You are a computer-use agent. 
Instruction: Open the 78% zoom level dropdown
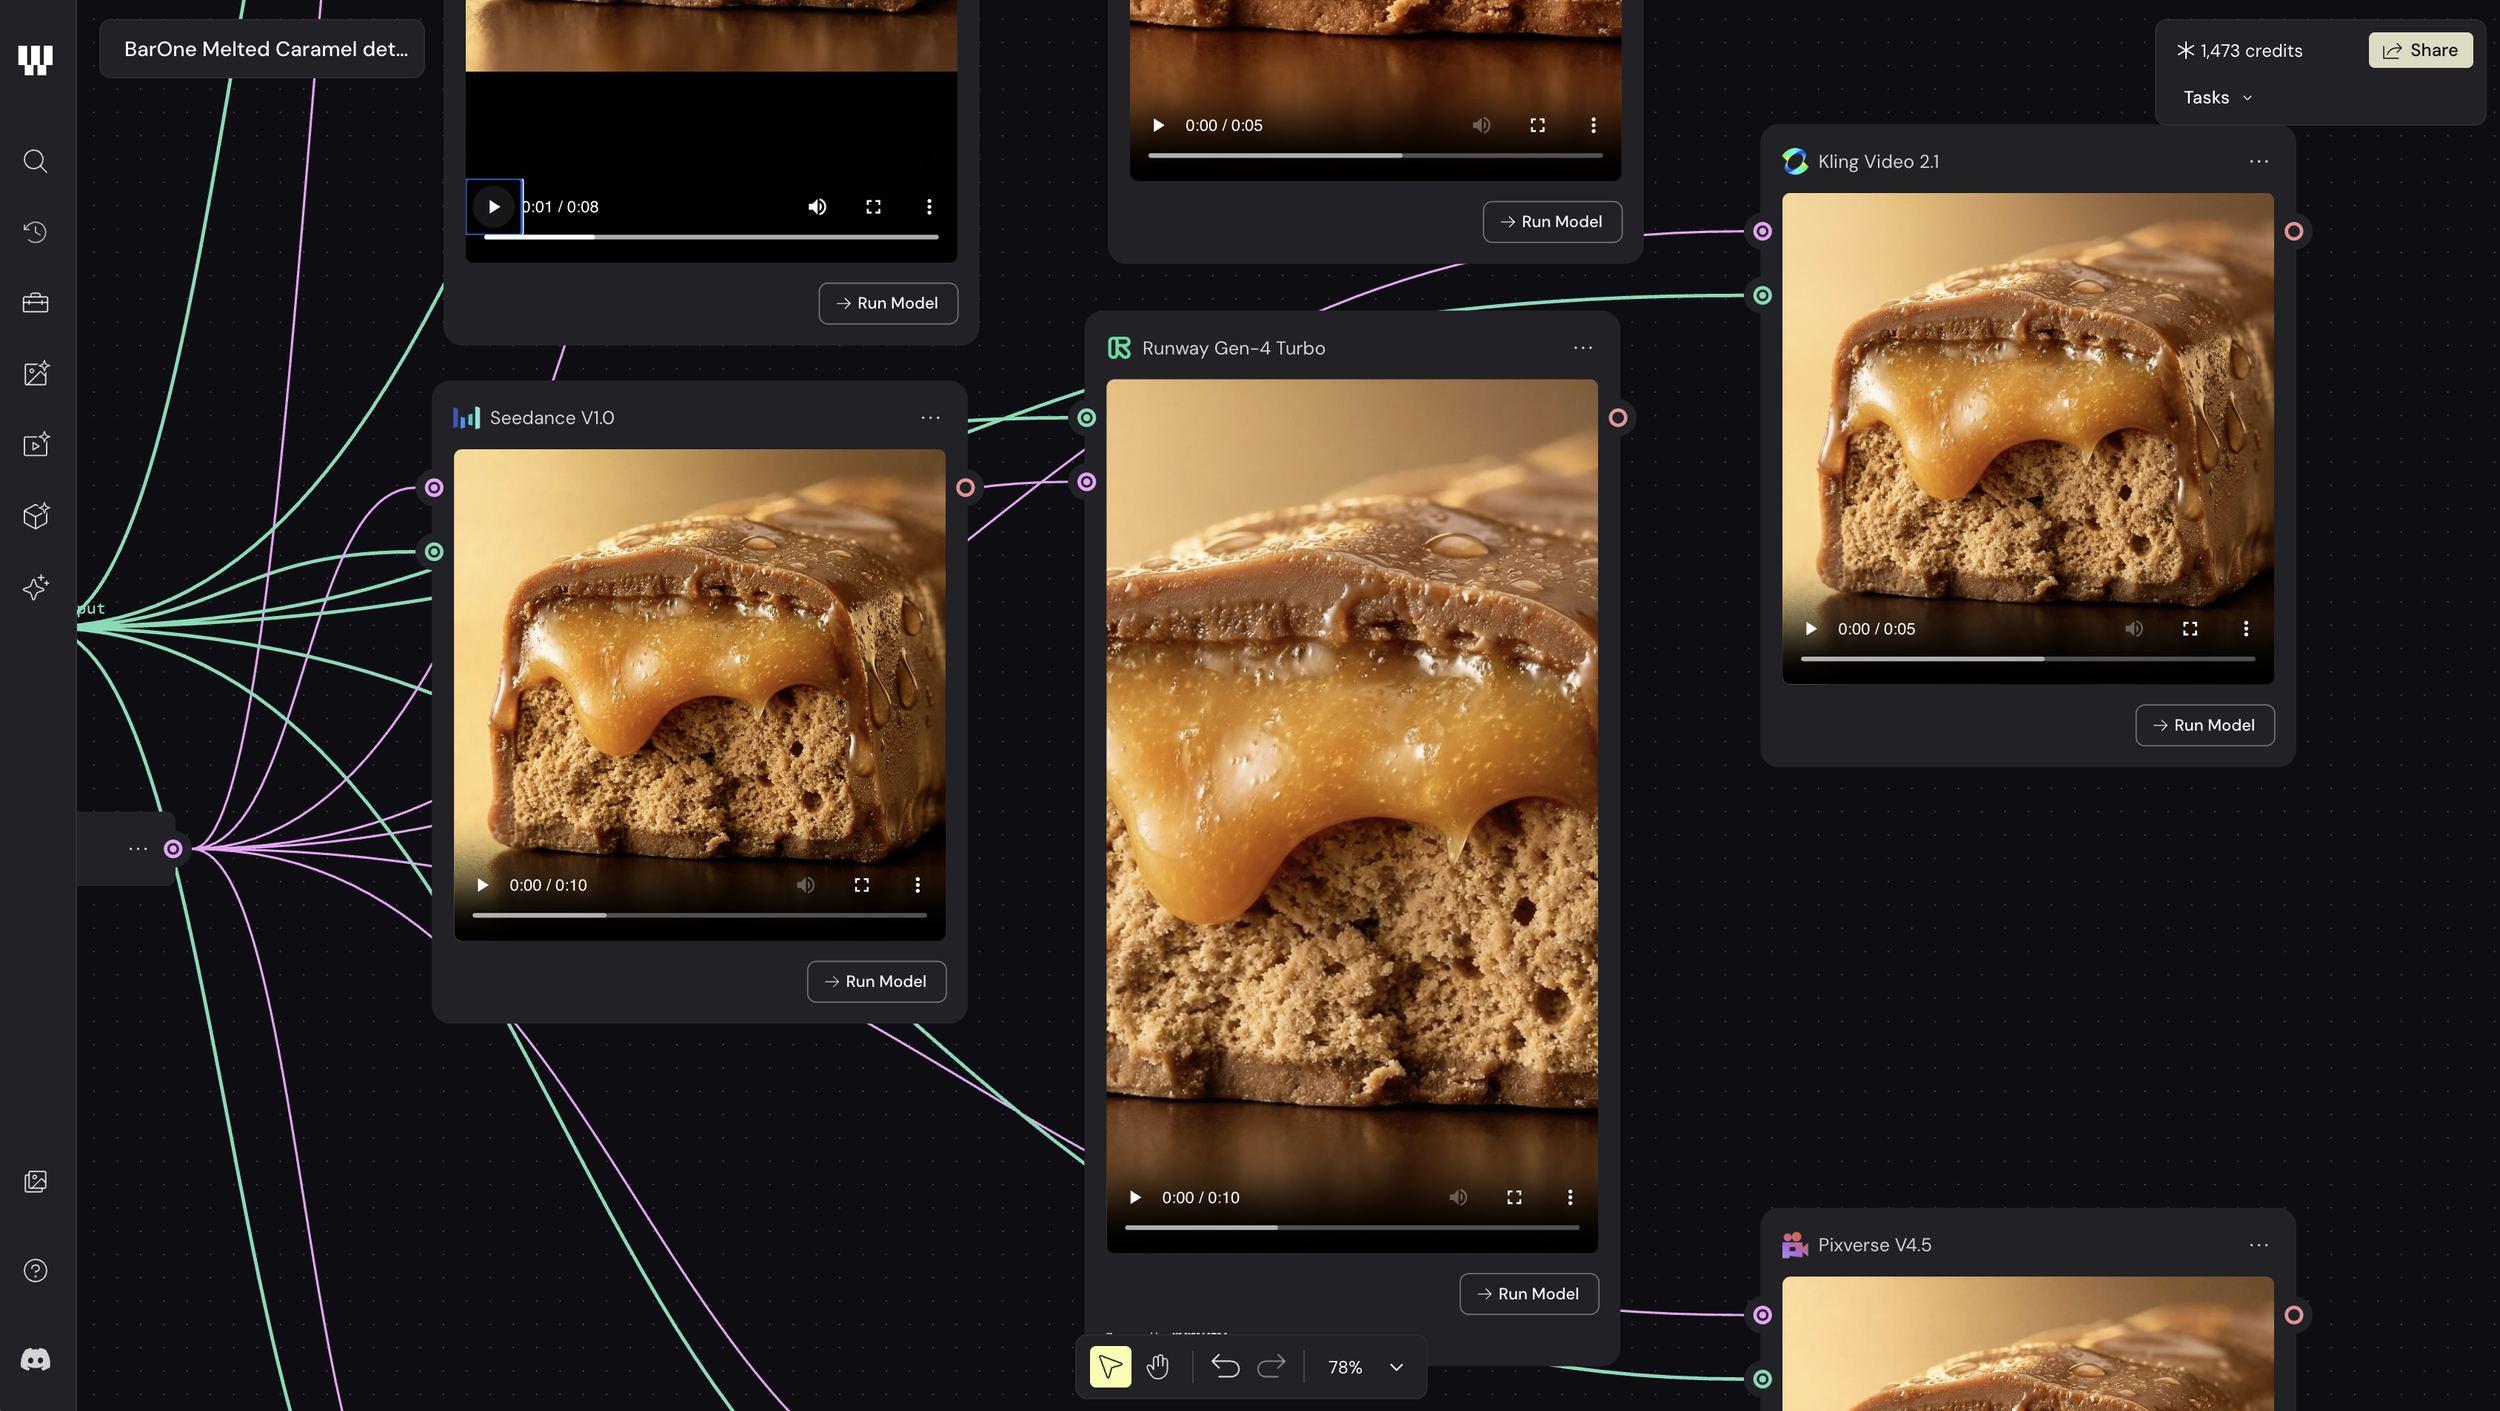point(1360,1366)
